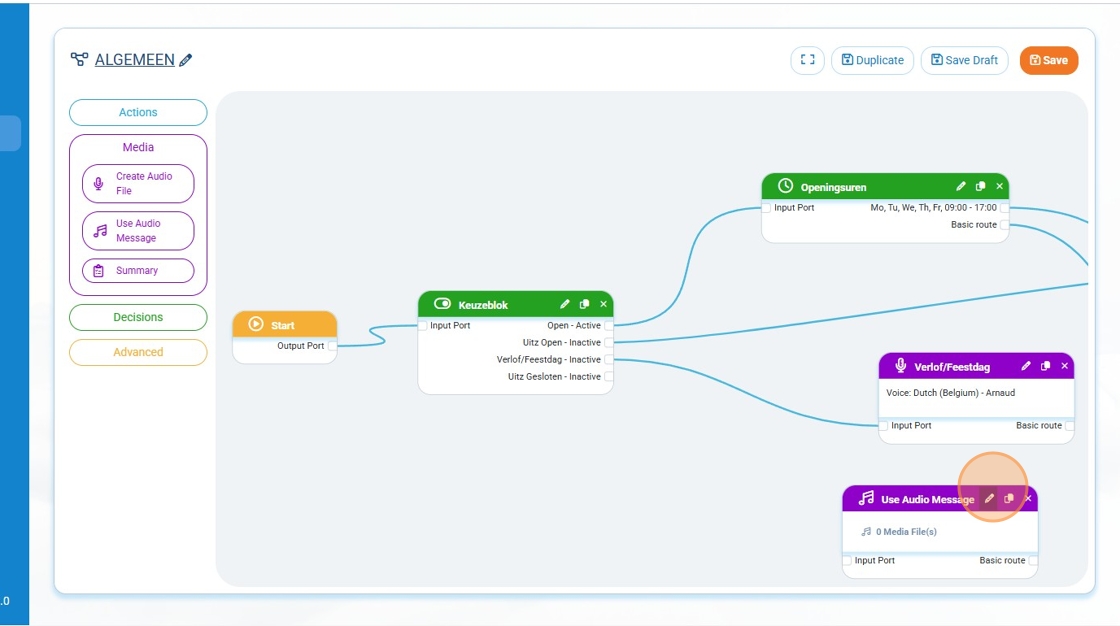Viewport: 1120px width, 626px height.
Task: Add a Create Audio File block
Action: coord(138,183)
